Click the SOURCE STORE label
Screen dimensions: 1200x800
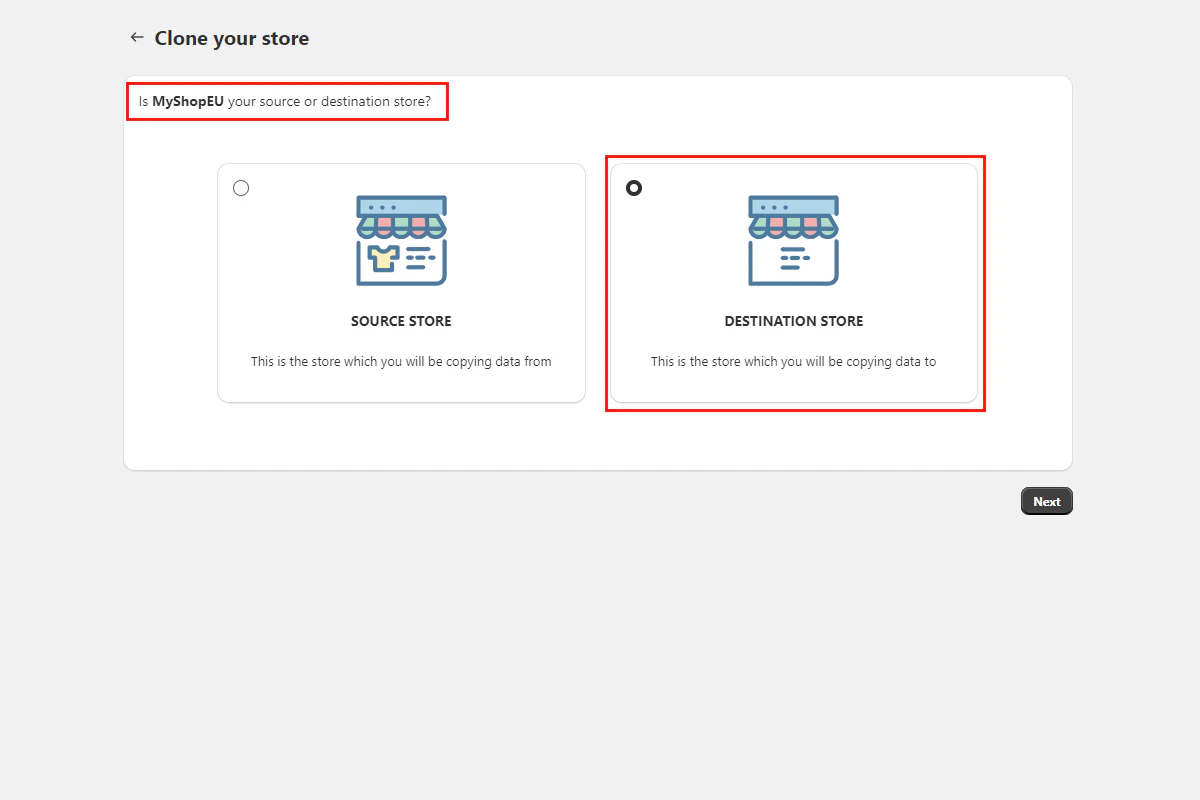point(400,321)
